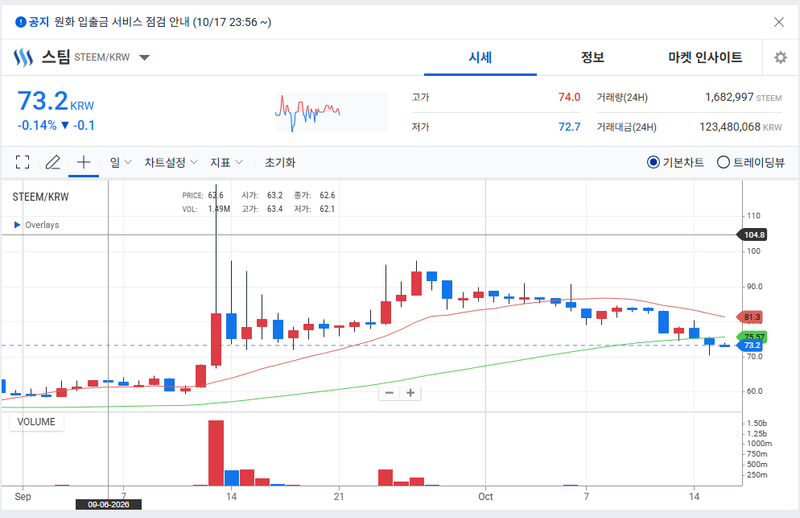The image size is (800, 518).
Task: Toggle fullscreen chart mode
Action: (x=22, y=162)
